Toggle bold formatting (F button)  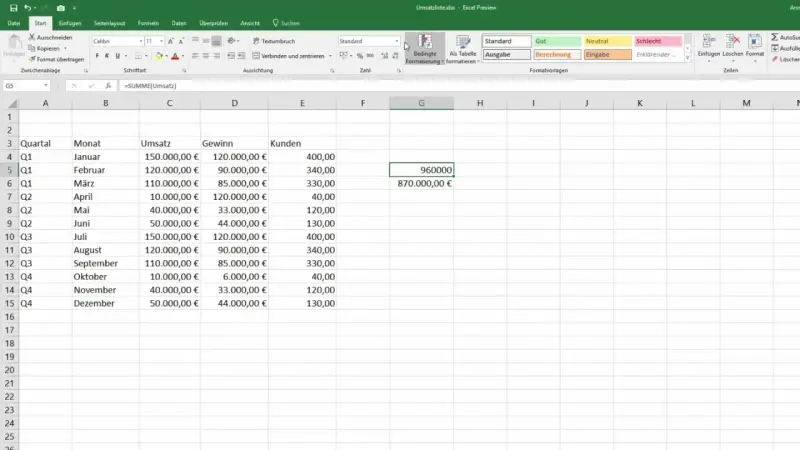[97, 56]
